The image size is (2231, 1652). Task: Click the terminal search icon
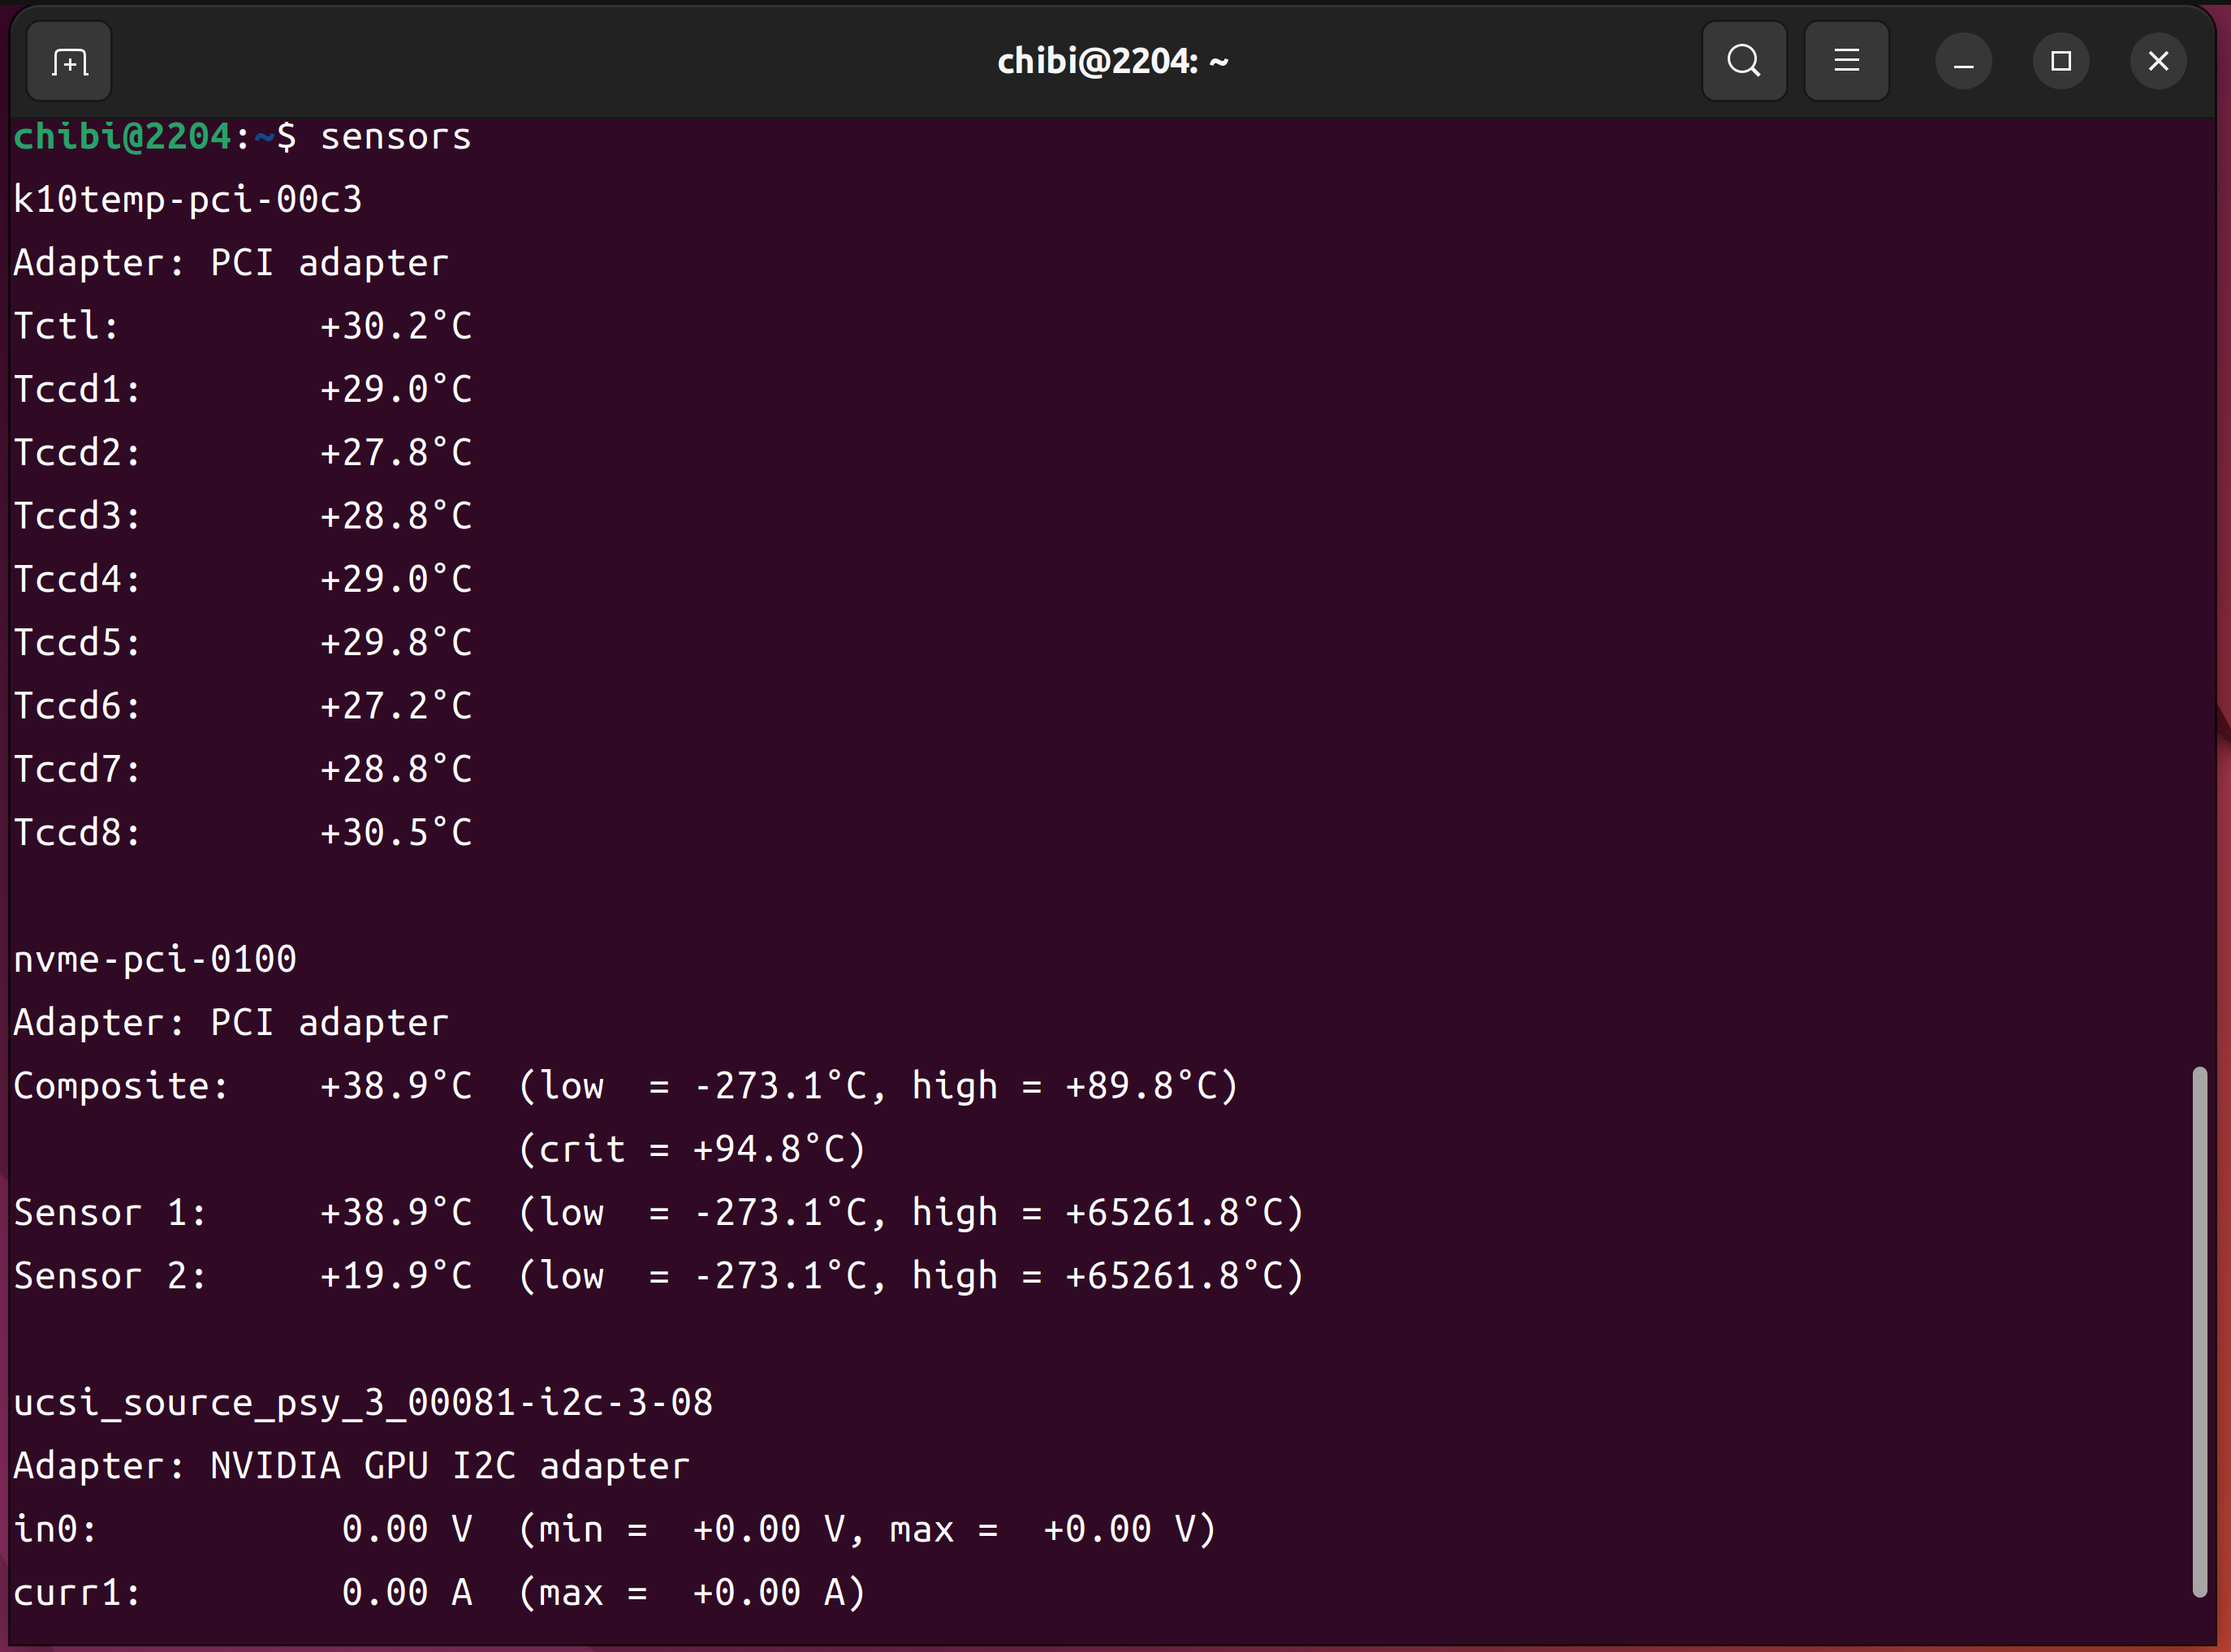point(1743,61)
